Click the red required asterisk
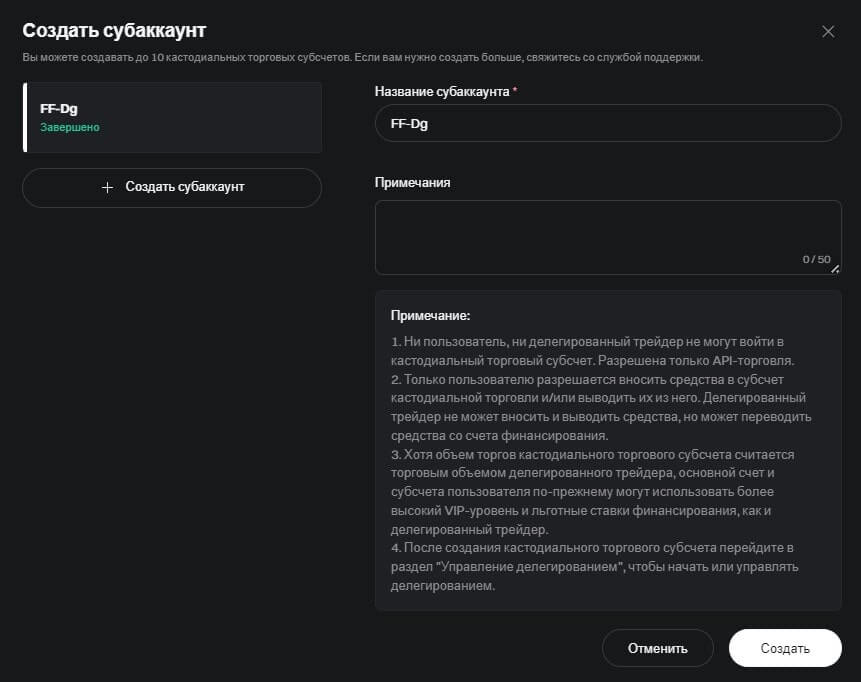The width and height of the screenshot is (861, 682). (x=515, y=91)
